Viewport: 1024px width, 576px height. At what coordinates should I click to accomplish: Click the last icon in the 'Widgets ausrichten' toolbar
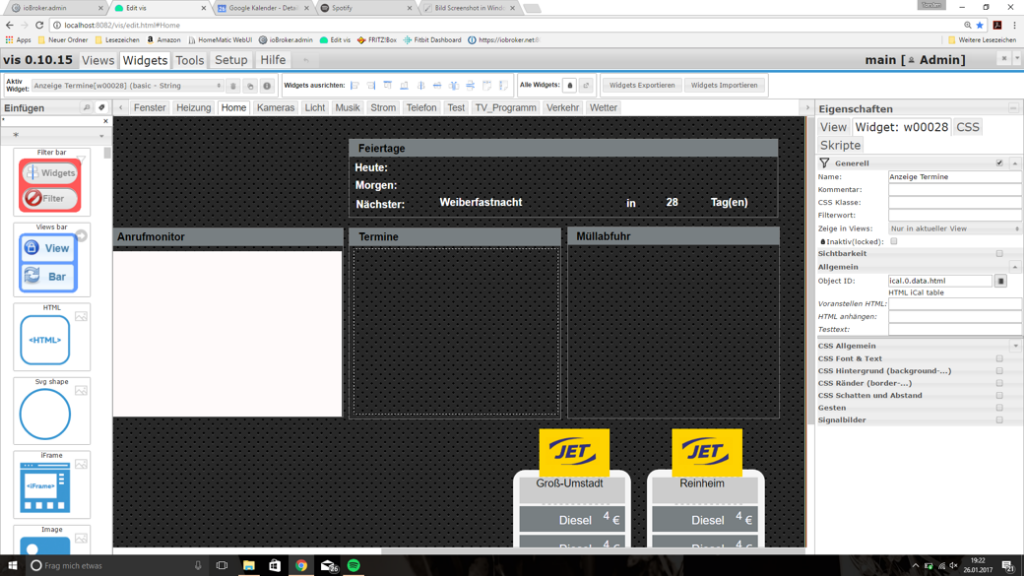pyautogui.click(x=503, y=86)
